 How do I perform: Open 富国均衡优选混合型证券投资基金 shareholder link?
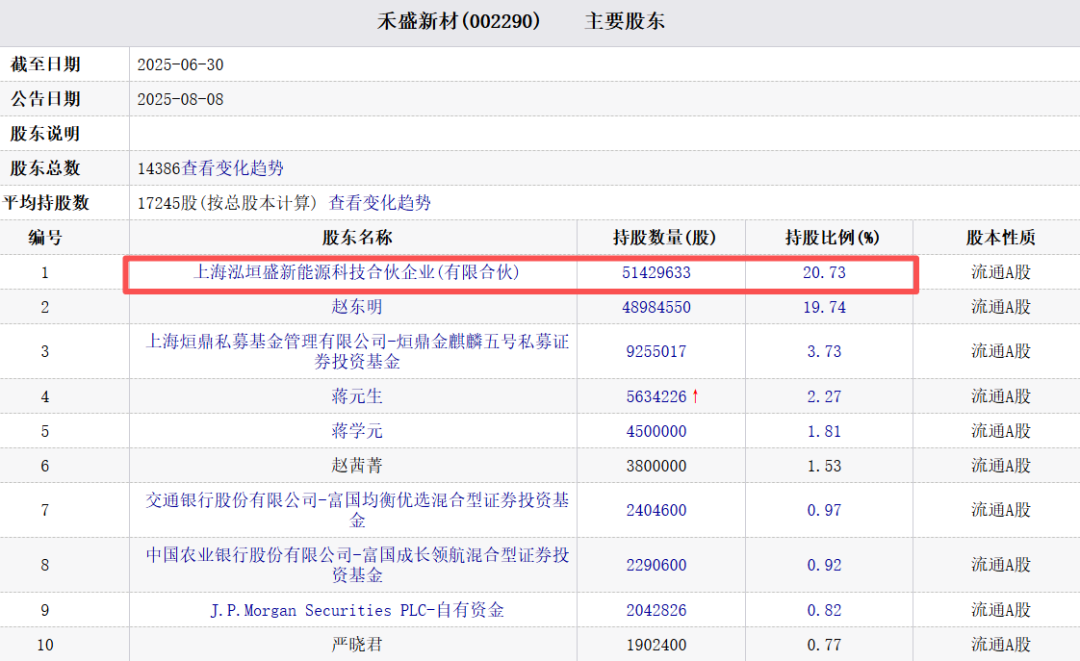[356, 510]
